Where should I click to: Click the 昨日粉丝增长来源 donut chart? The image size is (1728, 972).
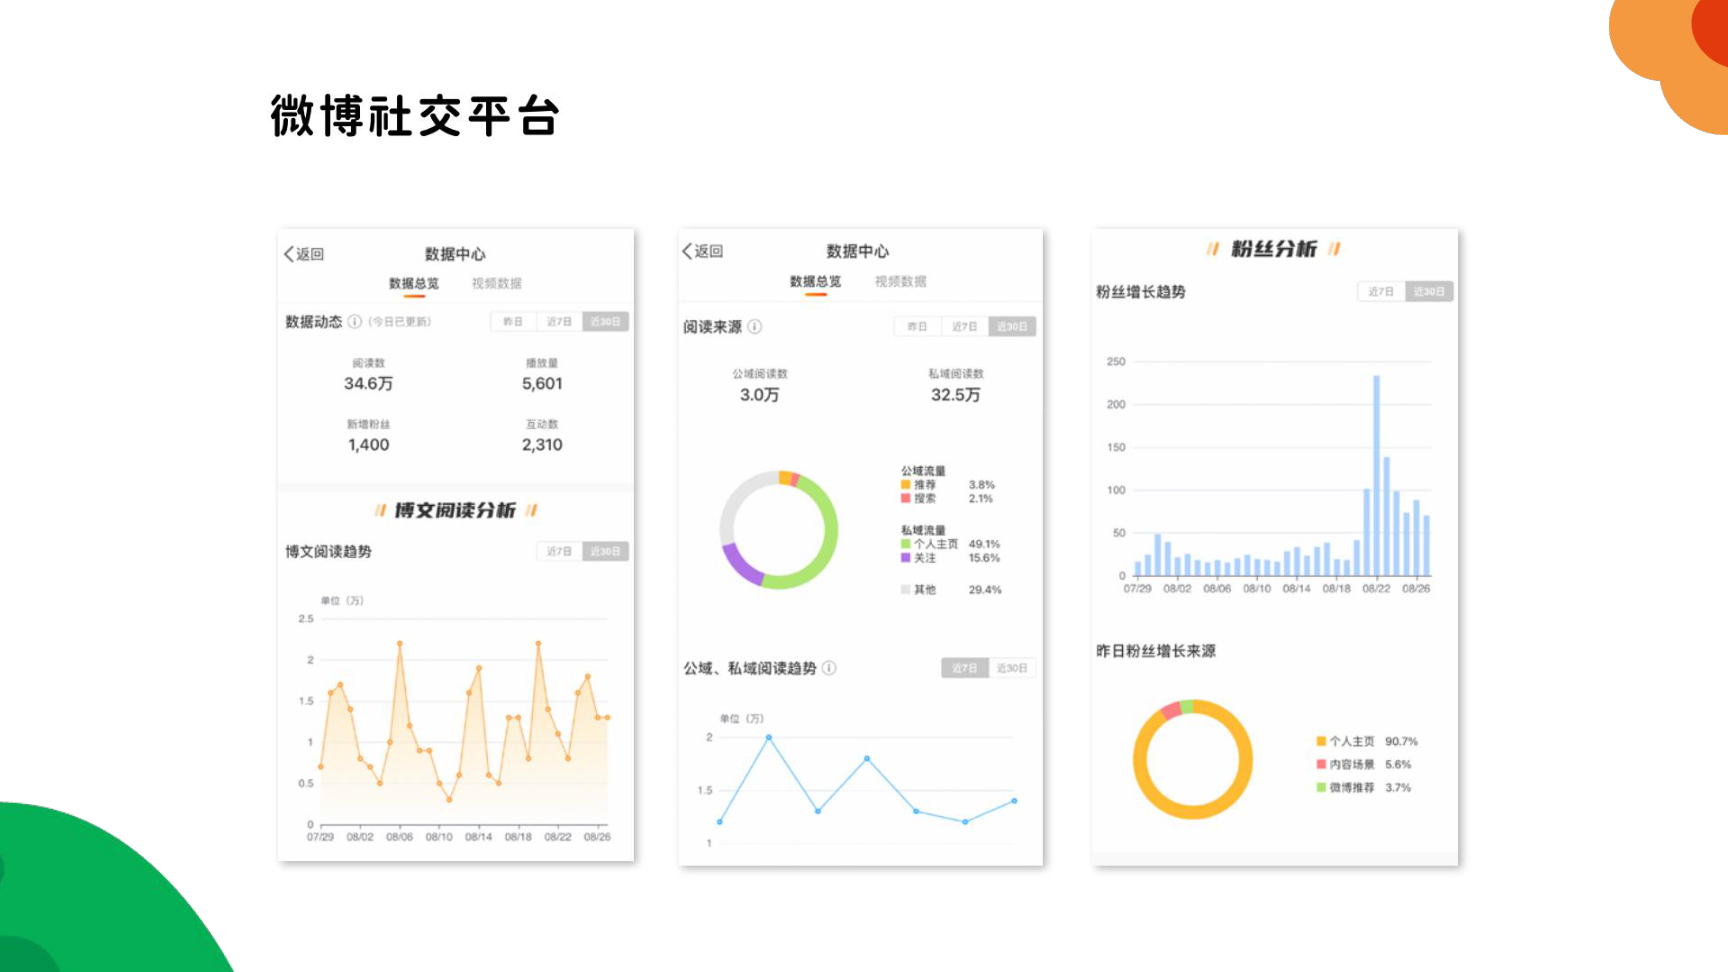tap(1193, 760)
